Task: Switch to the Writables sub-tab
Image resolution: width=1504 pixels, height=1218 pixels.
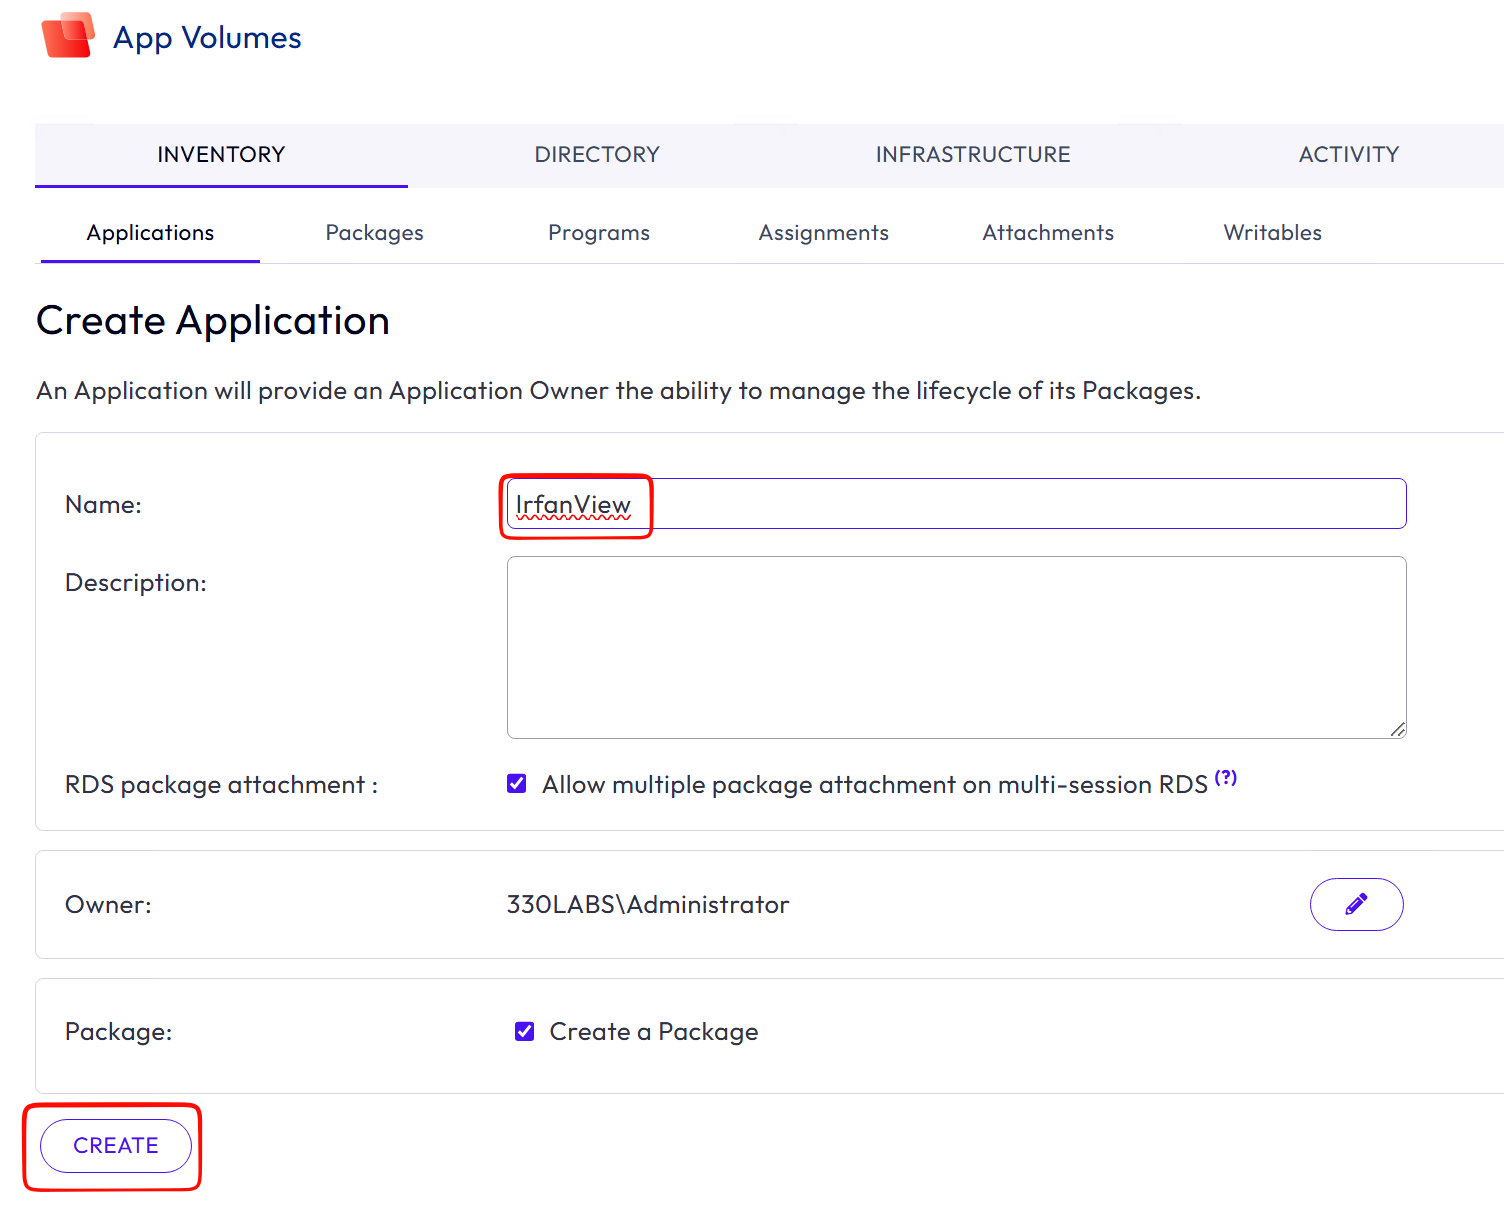Action: 1273,233
